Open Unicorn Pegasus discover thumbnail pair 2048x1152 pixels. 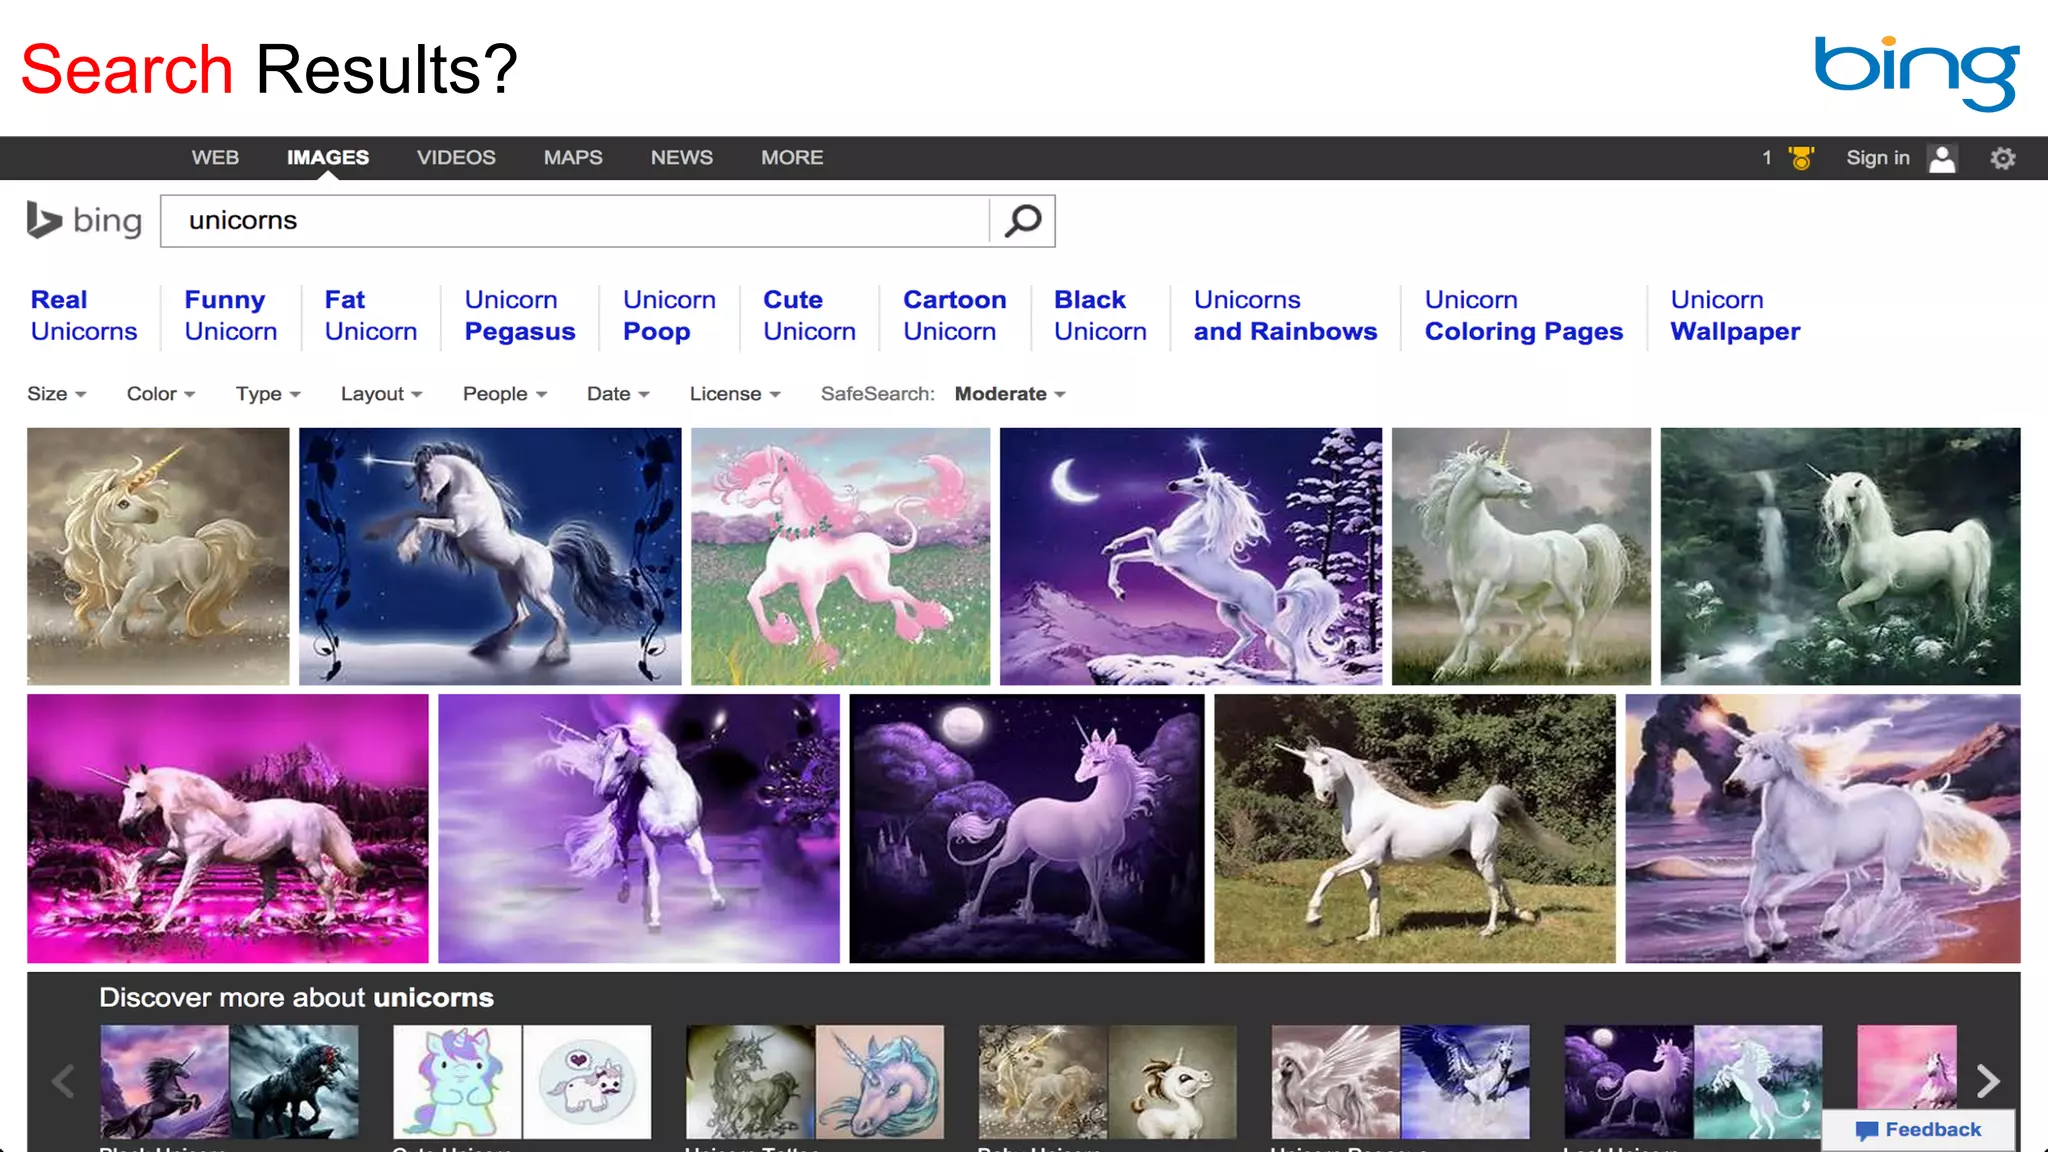[x=1401, y=1082]
